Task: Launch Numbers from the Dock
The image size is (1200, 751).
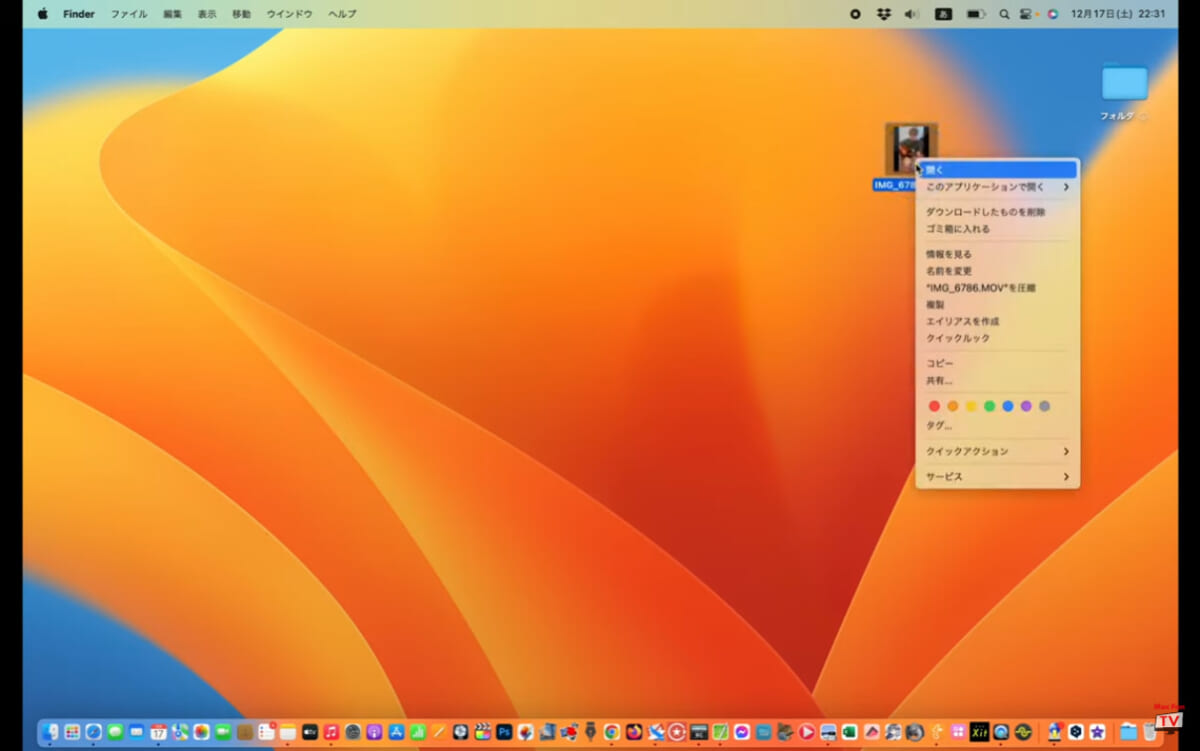Action: (x=417, y=732)
